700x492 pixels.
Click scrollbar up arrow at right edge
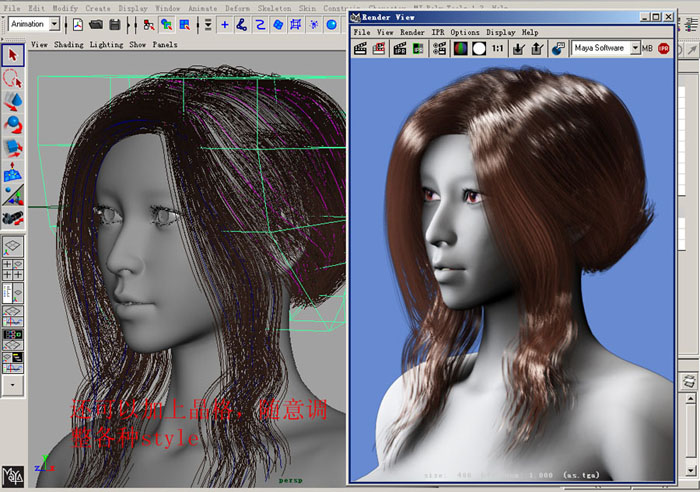690,398
